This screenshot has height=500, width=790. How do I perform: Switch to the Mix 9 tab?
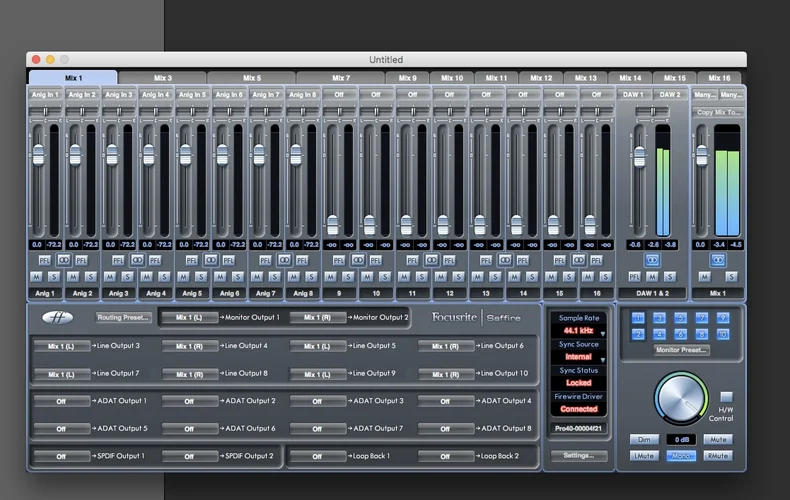[x=408, y=77]
